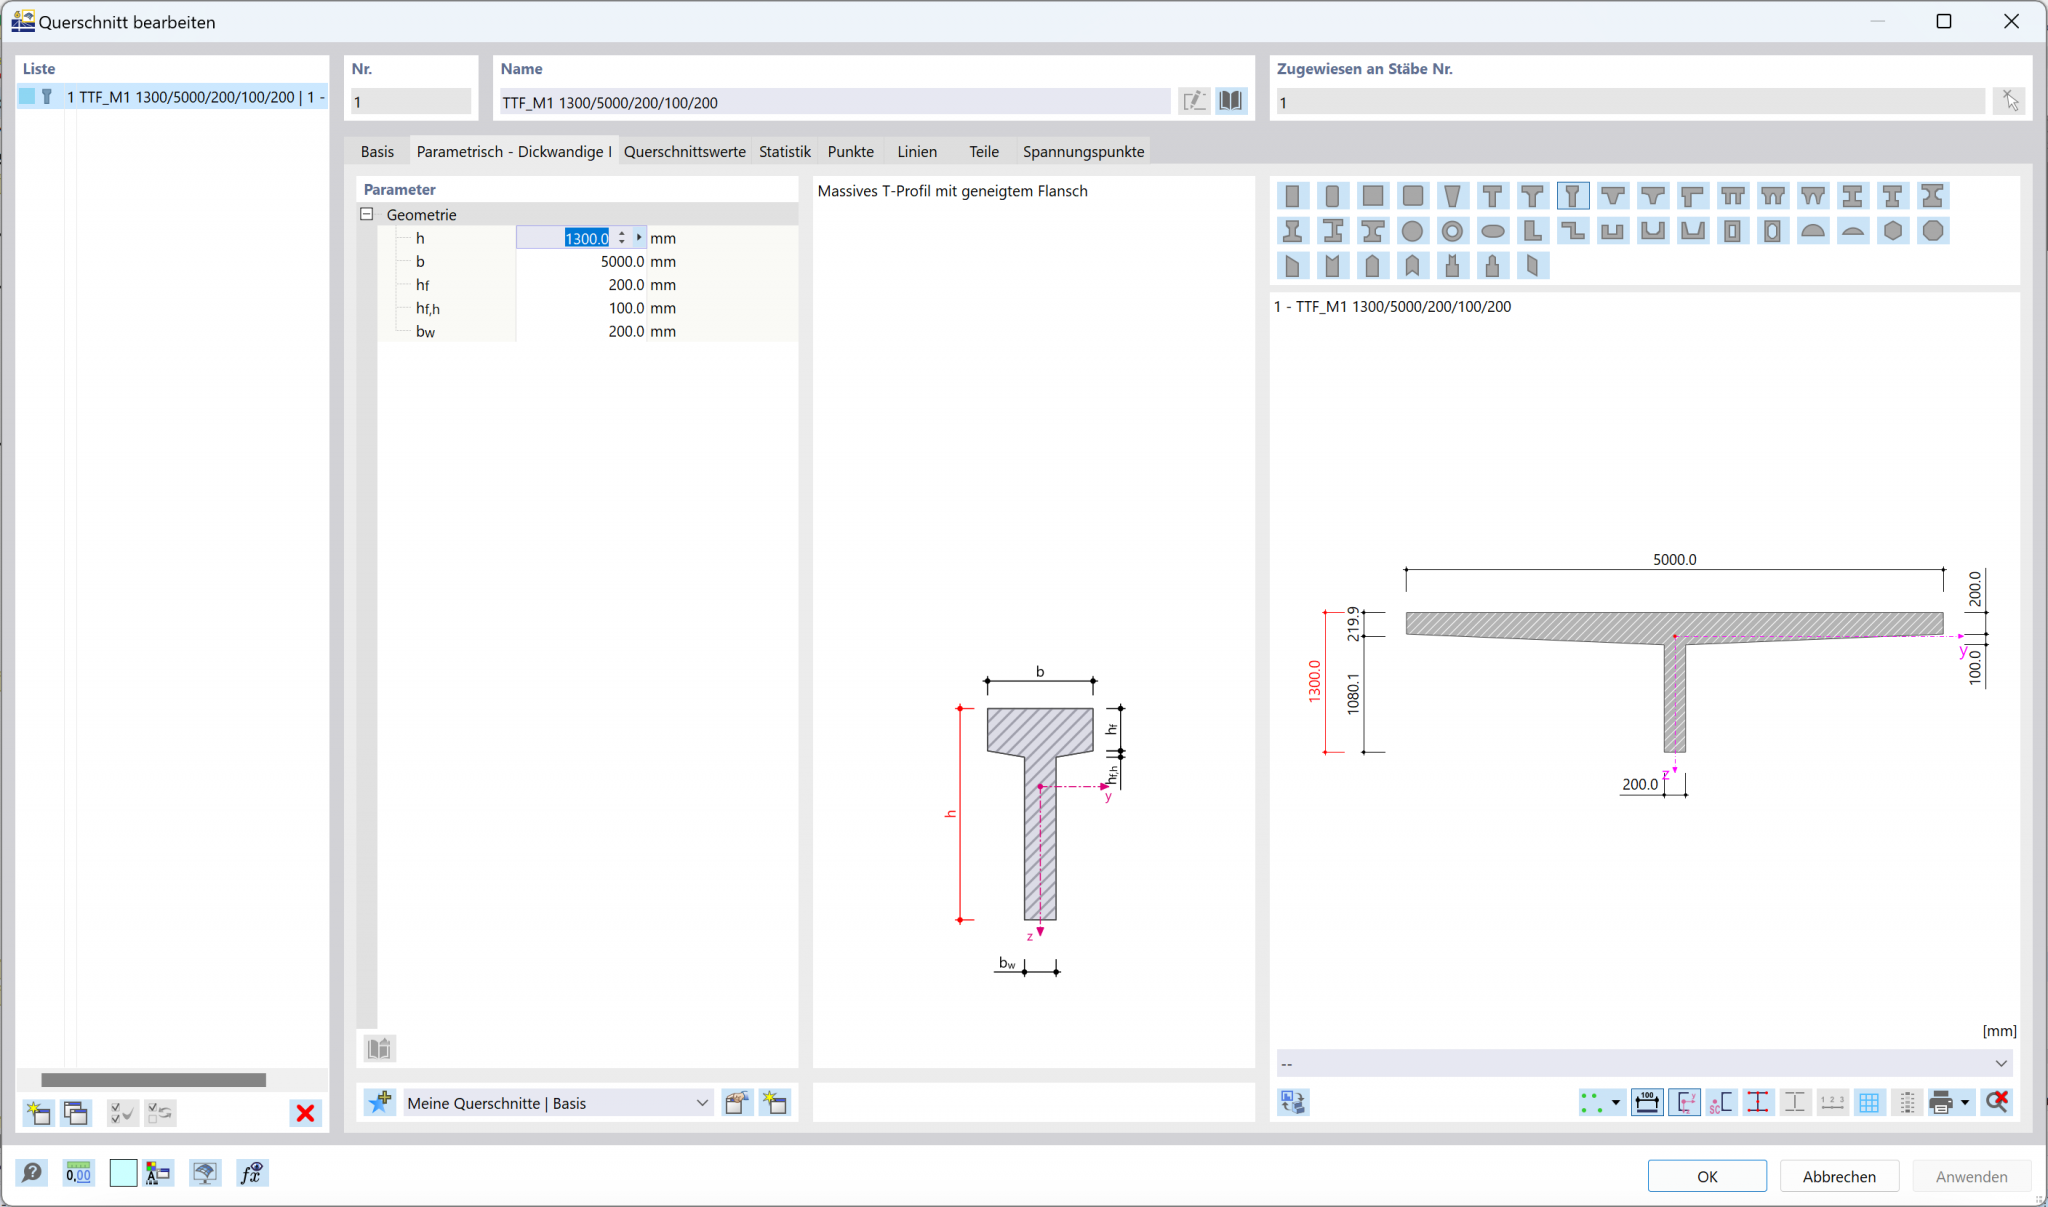The height and width of the screenshot is (1207, 2048).
Task: Select the semicircle cross-section shape
Action: [1812, 231]
